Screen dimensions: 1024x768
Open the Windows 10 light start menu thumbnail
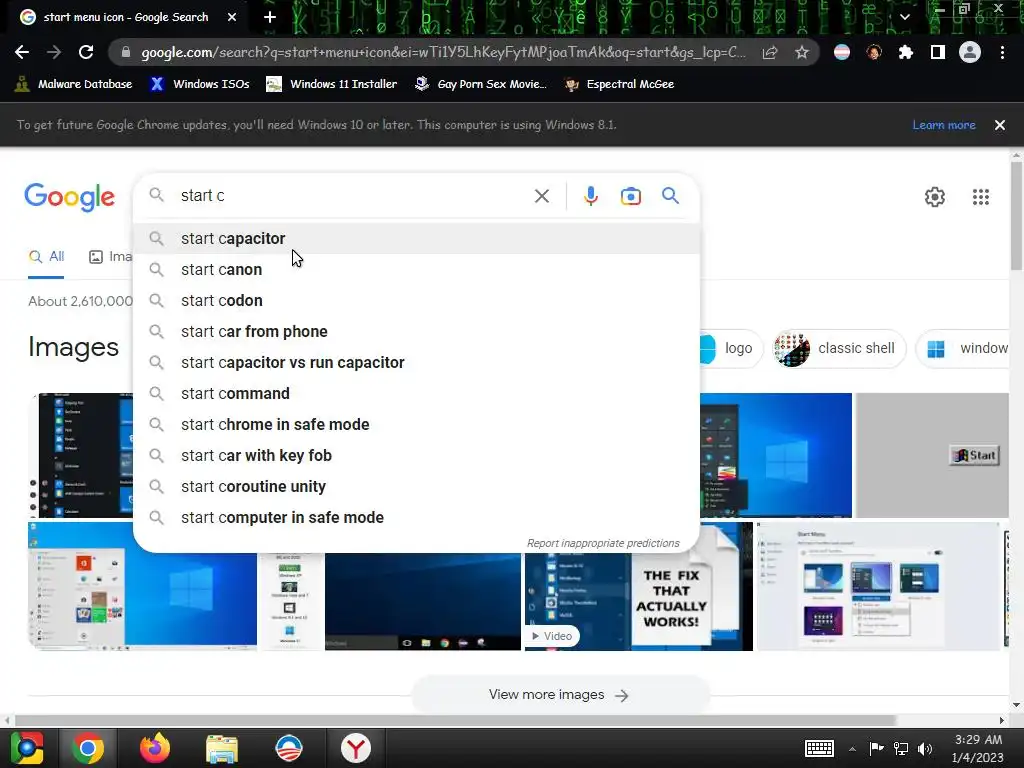coord(142,586)
